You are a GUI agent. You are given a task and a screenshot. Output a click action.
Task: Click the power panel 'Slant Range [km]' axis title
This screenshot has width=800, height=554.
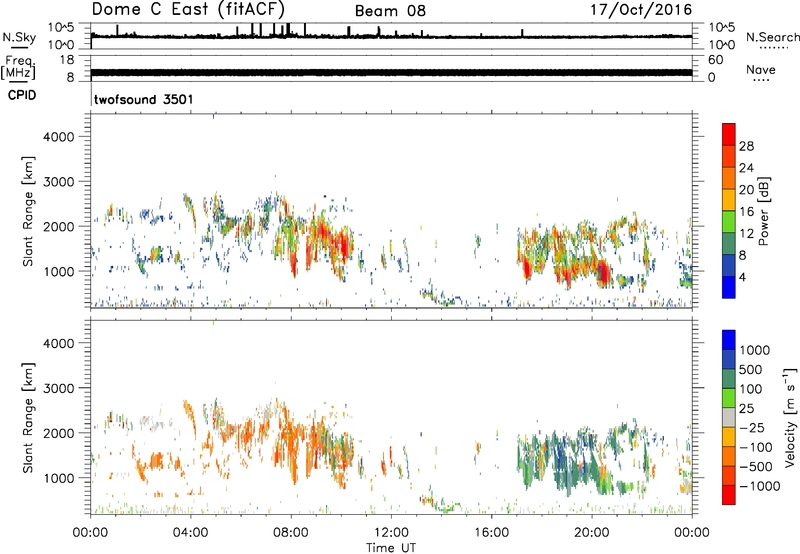click(28, 211)
